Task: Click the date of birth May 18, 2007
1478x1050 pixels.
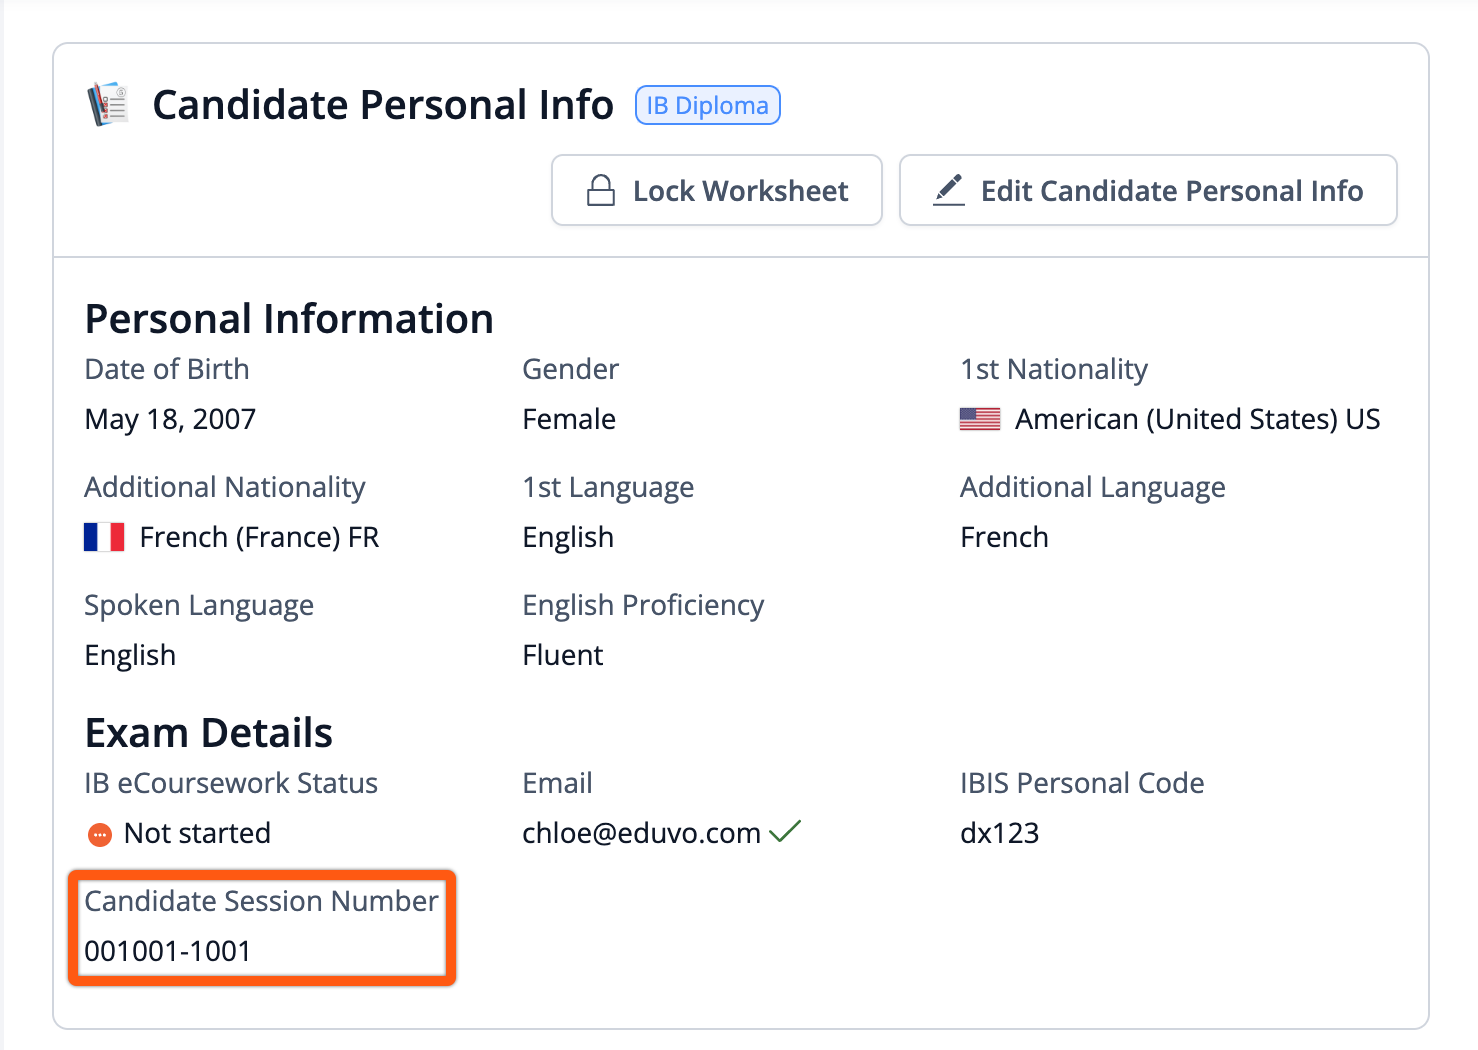Action: 170,419
